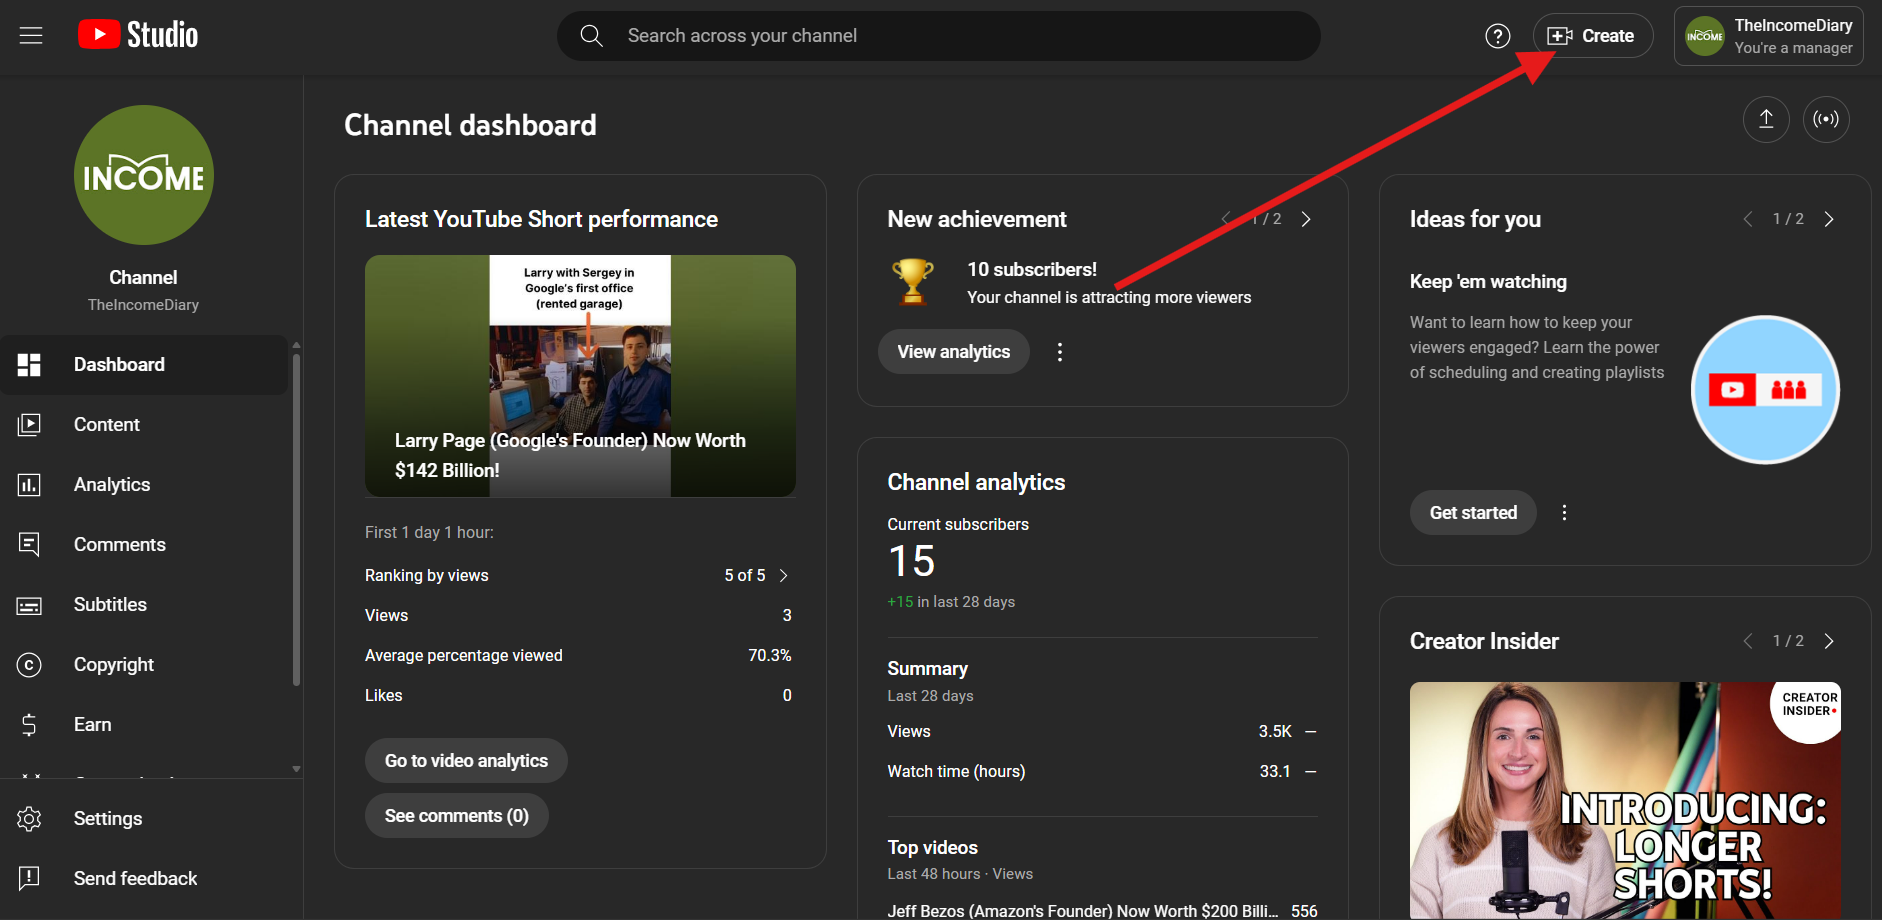Open Ideas for you card options menu

[1565, 513]
